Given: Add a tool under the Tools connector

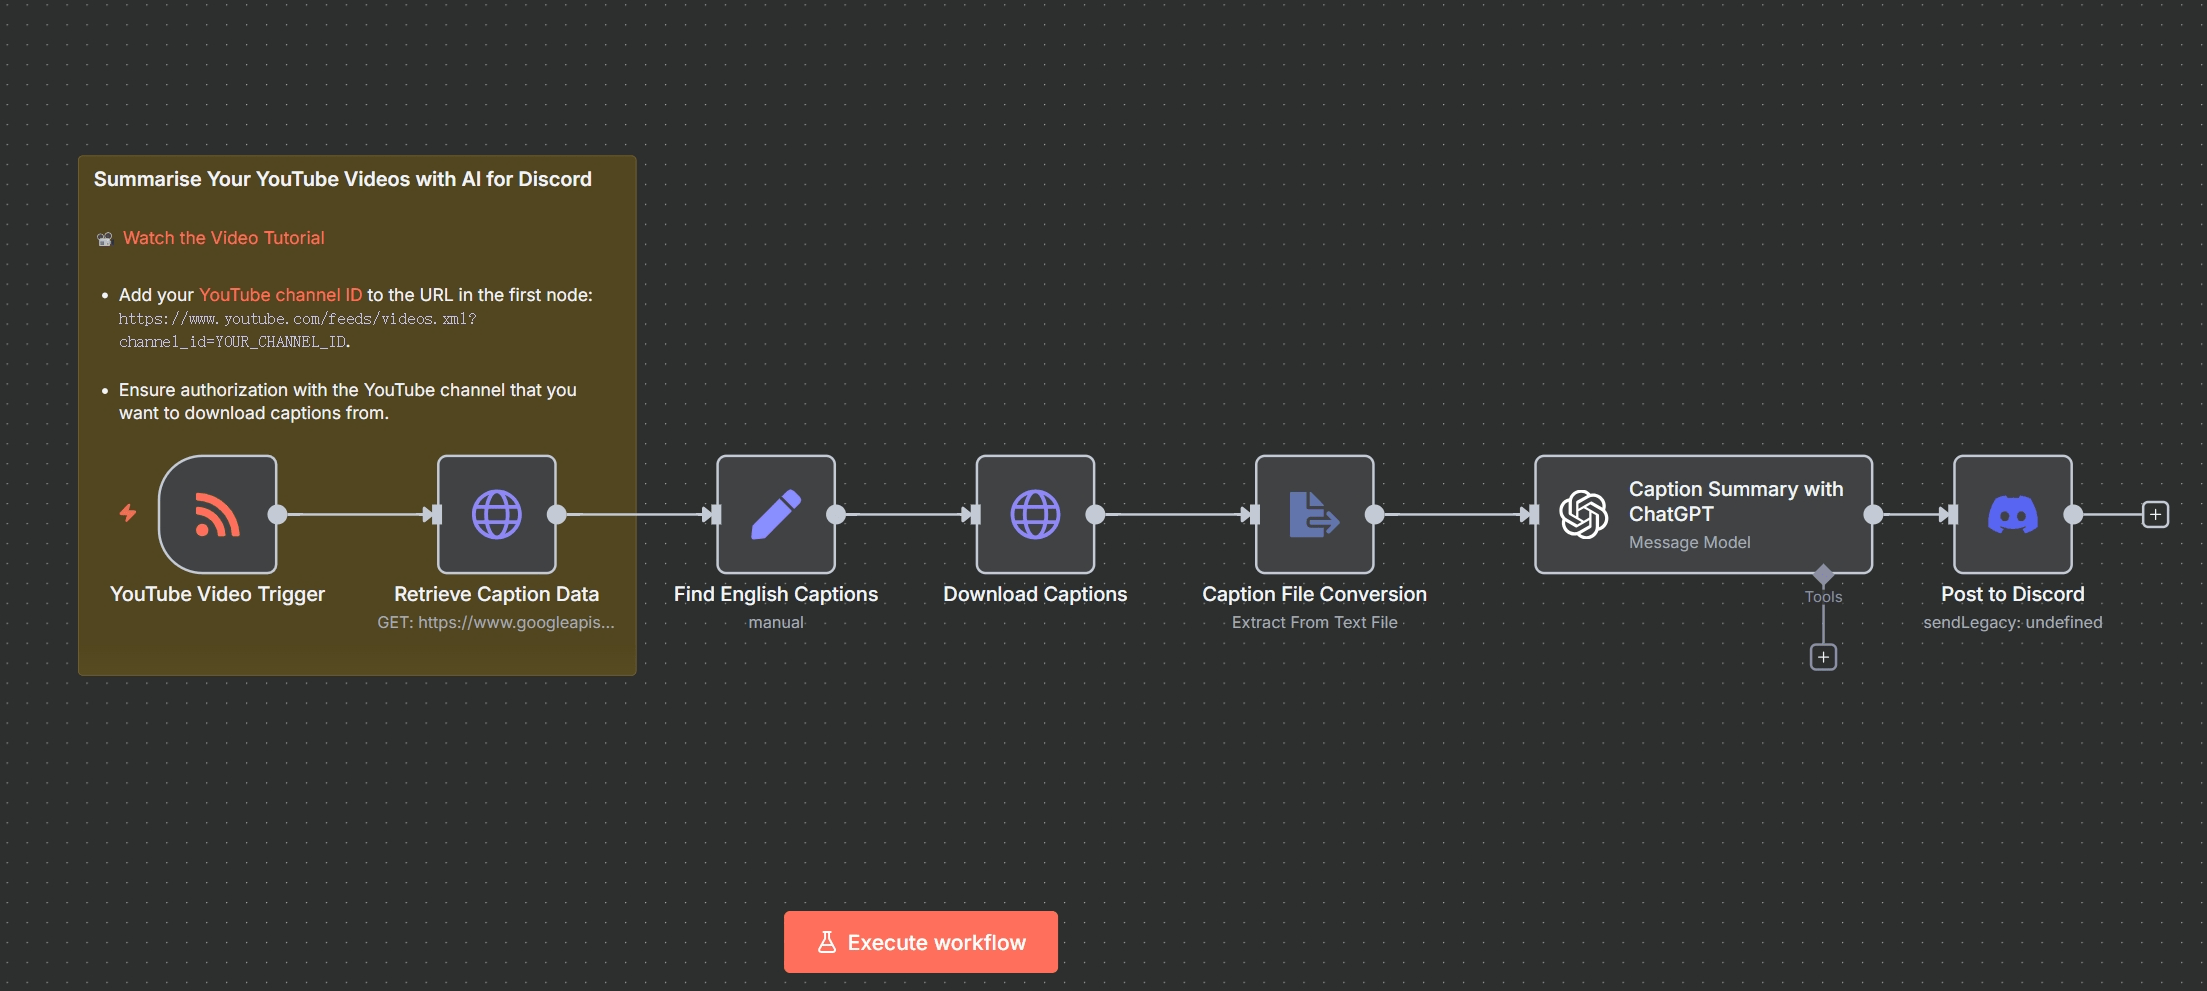Looking at the screenshot, I should pyautogui.click(x=1823, y=657).
